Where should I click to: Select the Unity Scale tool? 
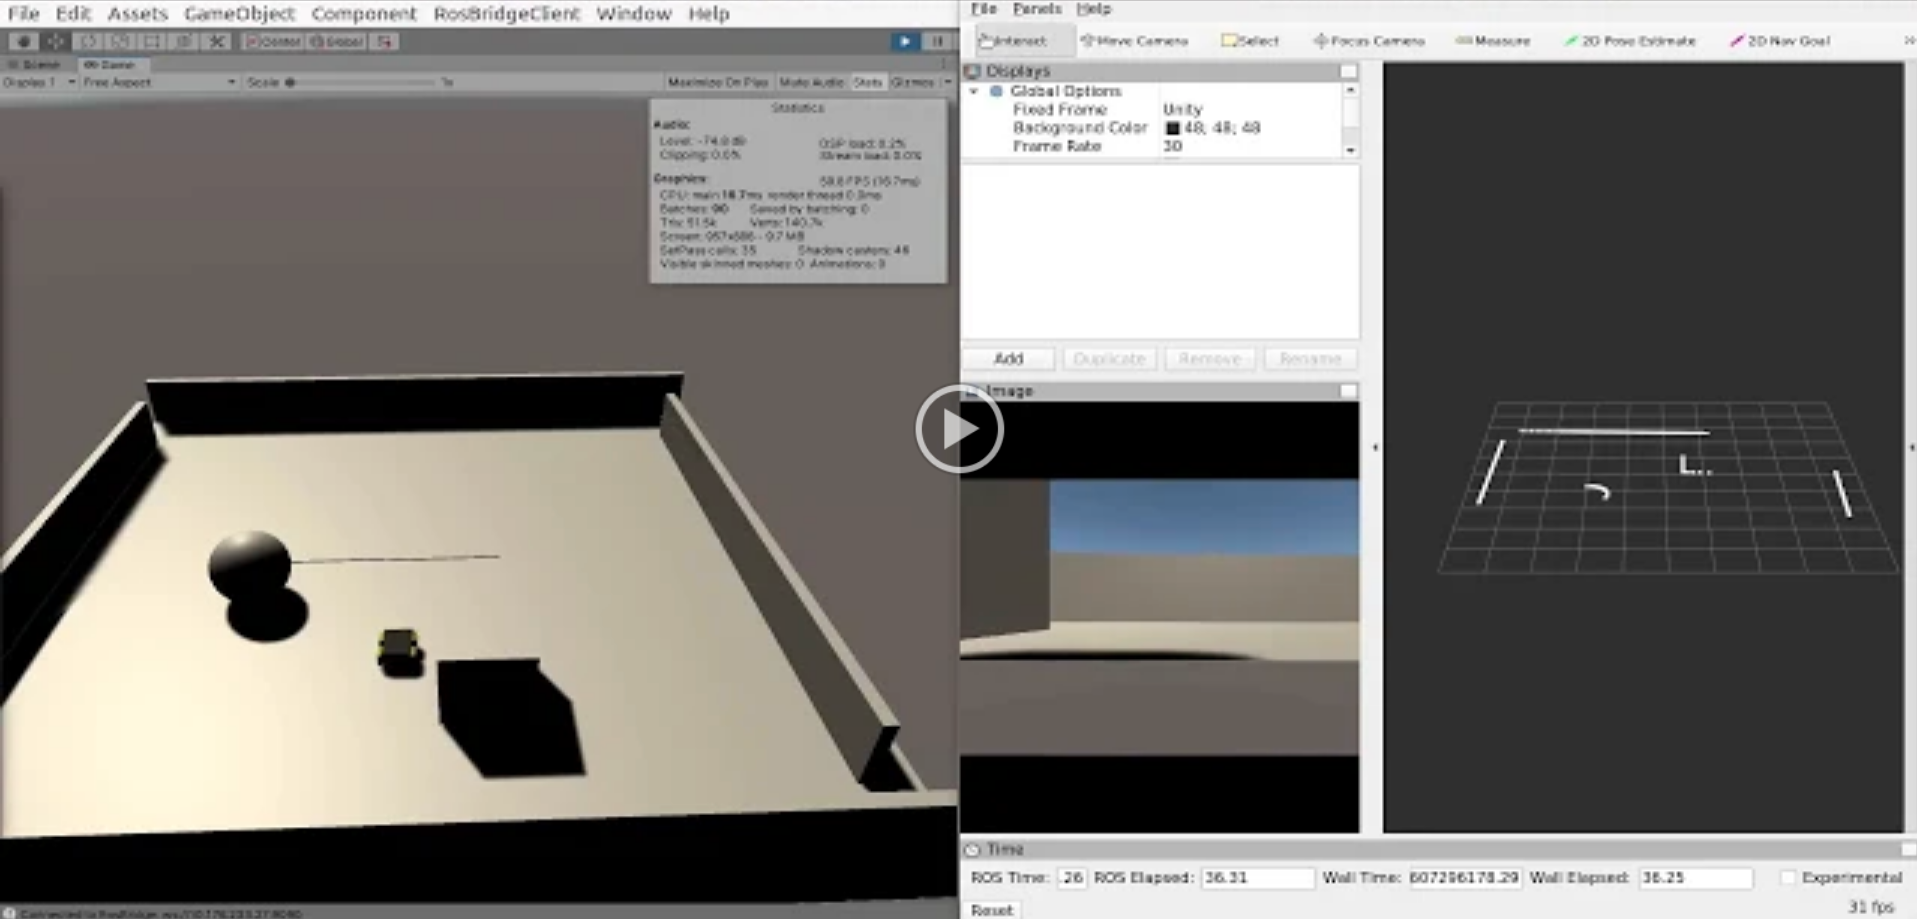click(120, 41)
